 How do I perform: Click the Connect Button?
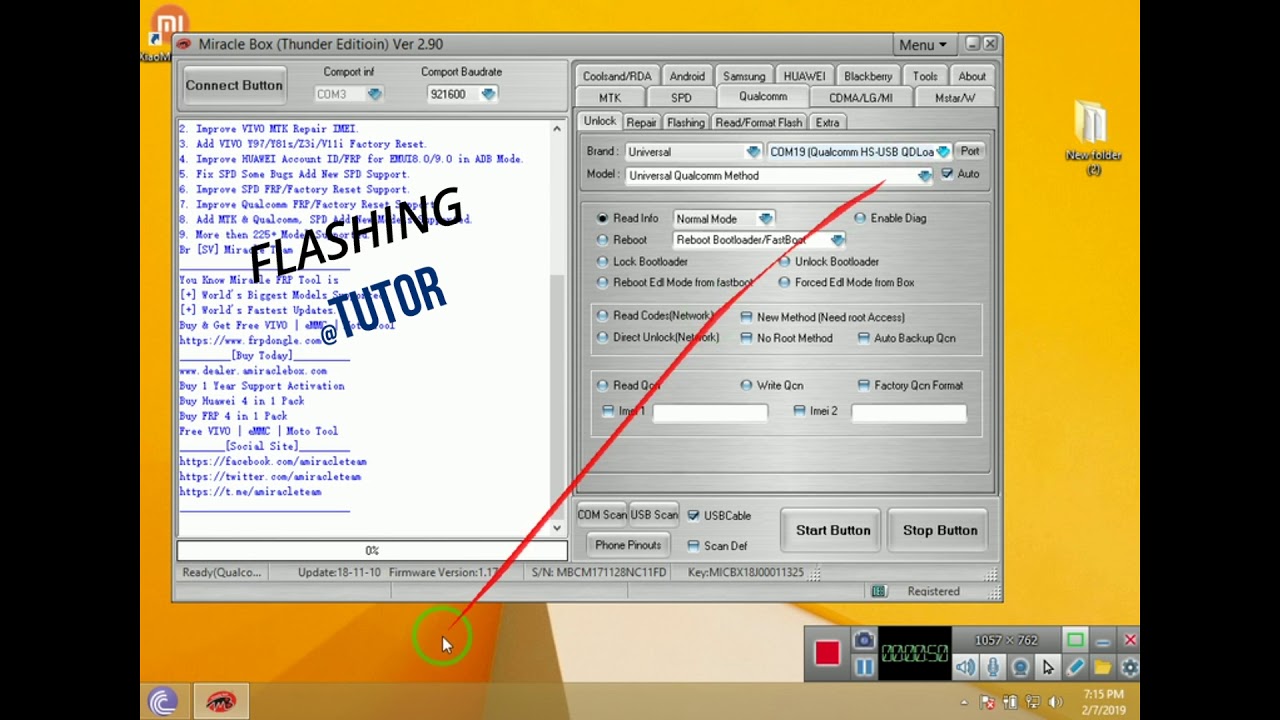tap(234, 85)
